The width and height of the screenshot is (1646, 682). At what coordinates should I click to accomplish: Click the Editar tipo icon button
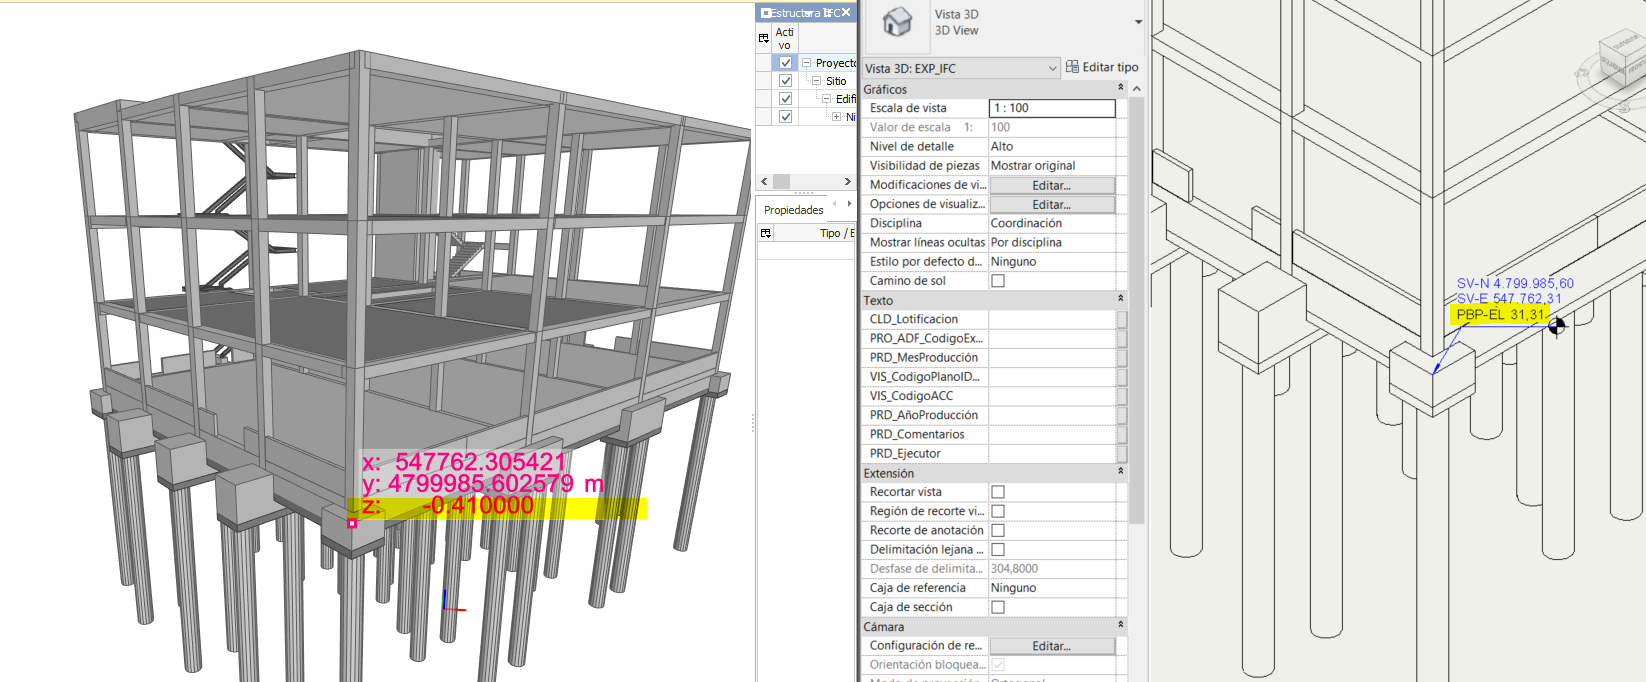[x=1072, y=67]
